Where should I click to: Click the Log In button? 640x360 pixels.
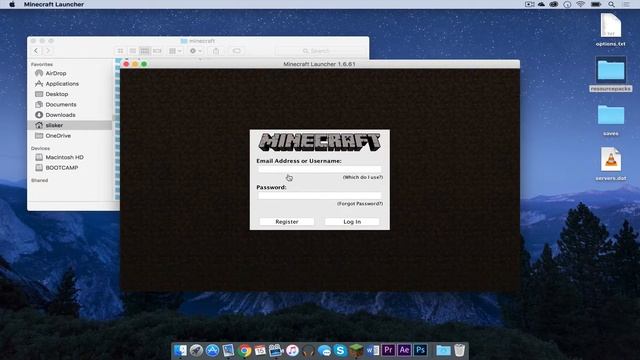(x=352, y=222)
